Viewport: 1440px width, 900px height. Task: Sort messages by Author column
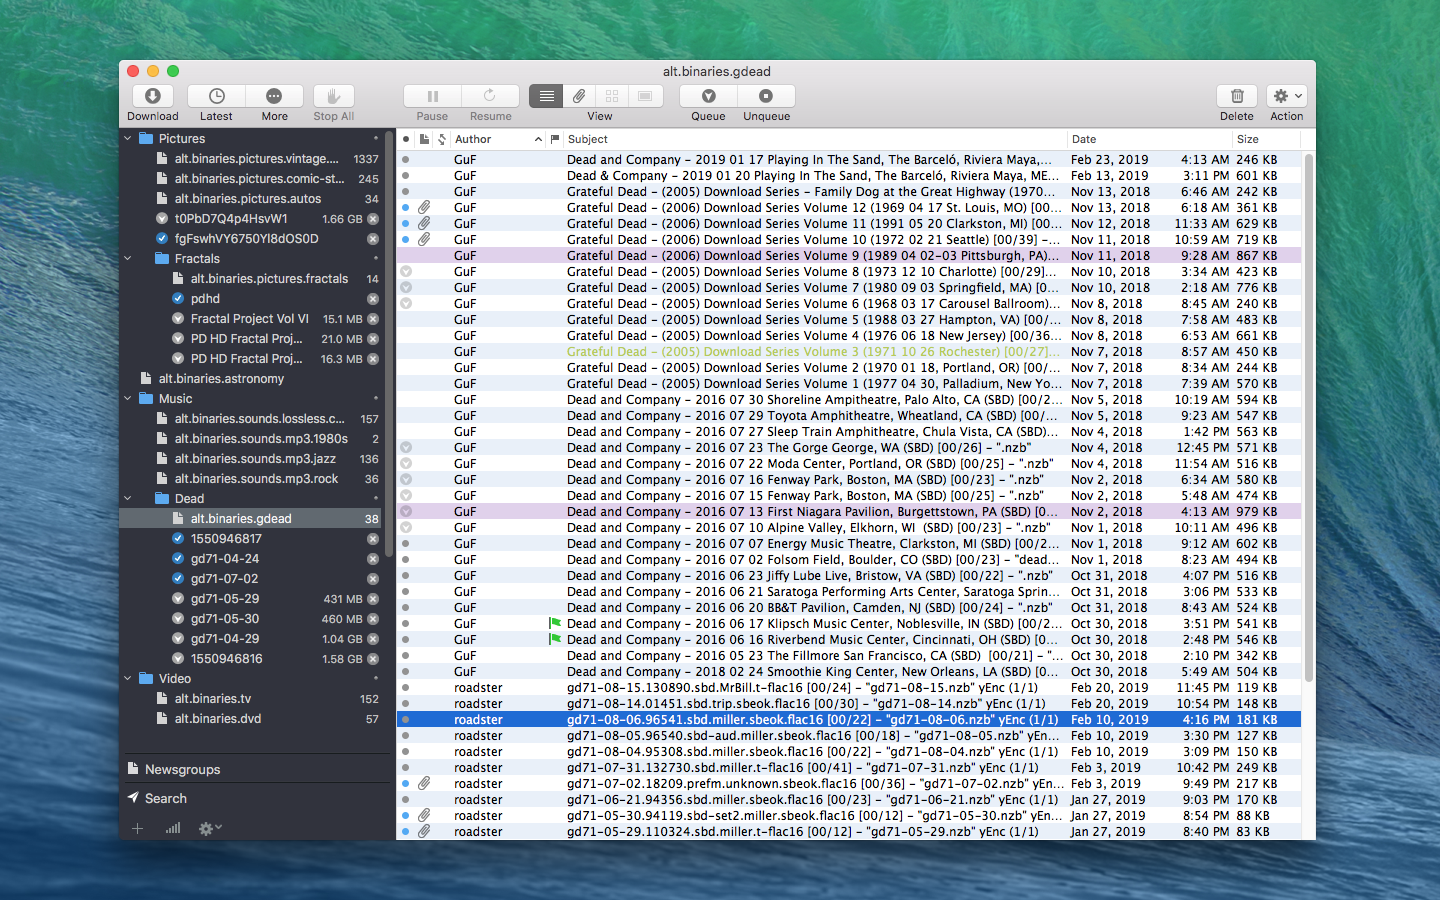[473, 140]
